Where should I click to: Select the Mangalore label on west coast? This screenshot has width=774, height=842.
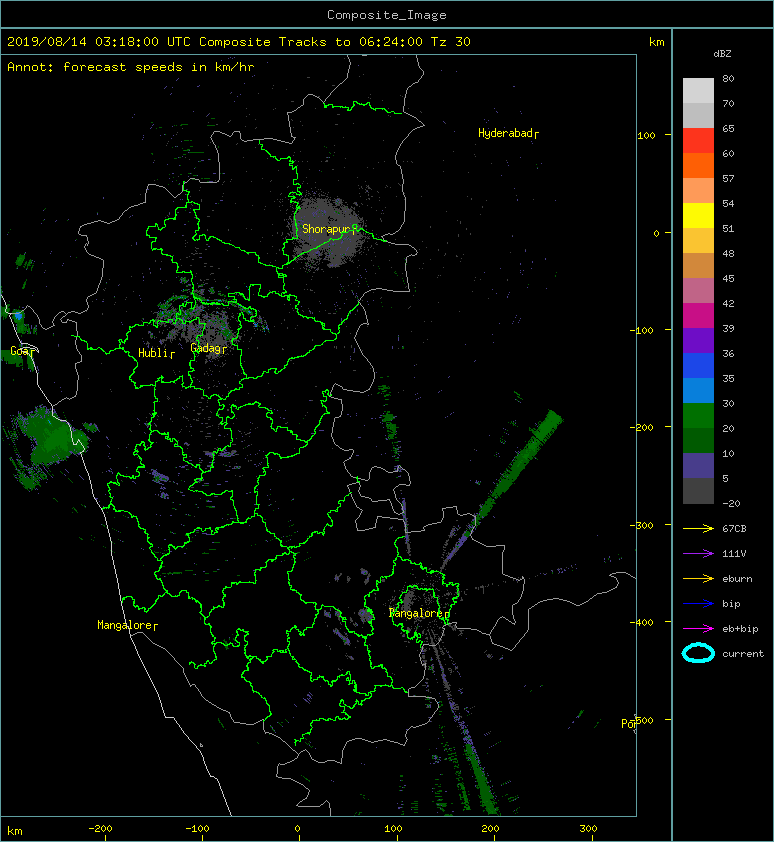pos(124,625)
